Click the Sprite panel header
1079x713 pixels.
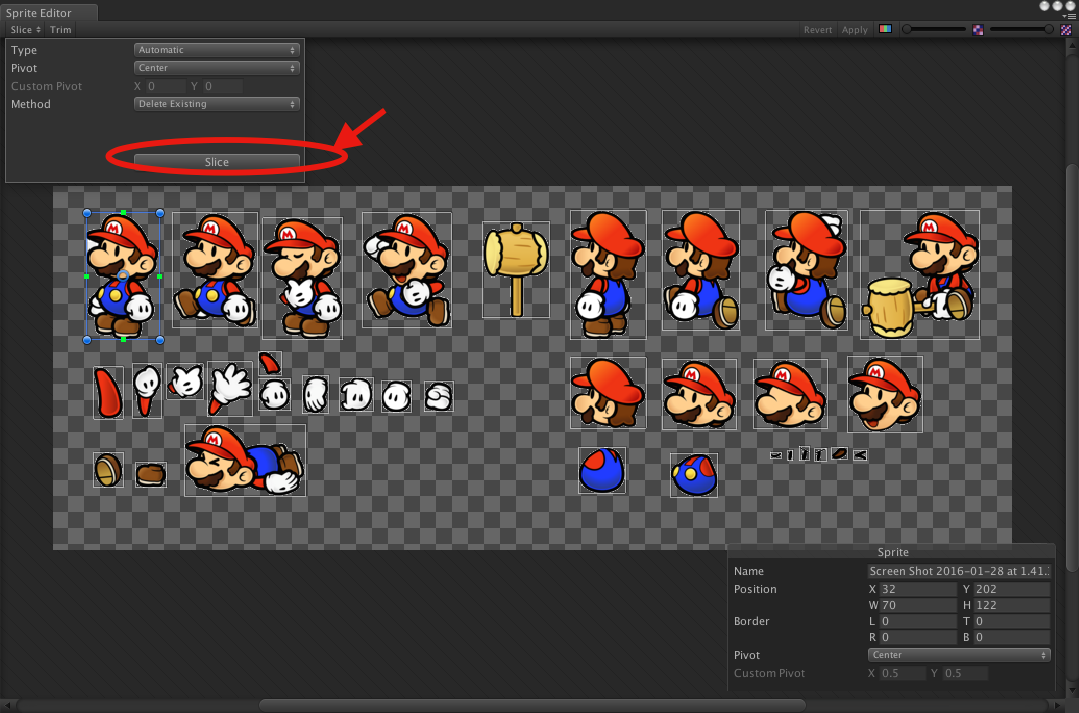point(892,552)
